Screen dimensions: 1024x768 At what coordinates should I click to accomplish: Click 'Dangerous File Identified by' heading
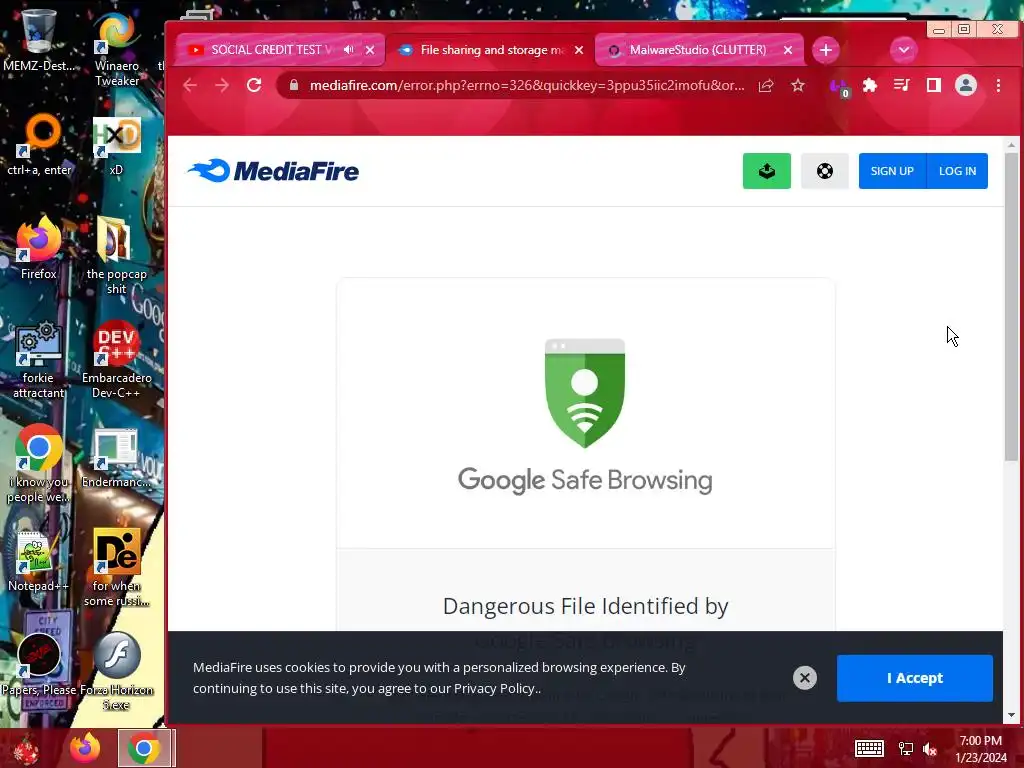point(585,606)
